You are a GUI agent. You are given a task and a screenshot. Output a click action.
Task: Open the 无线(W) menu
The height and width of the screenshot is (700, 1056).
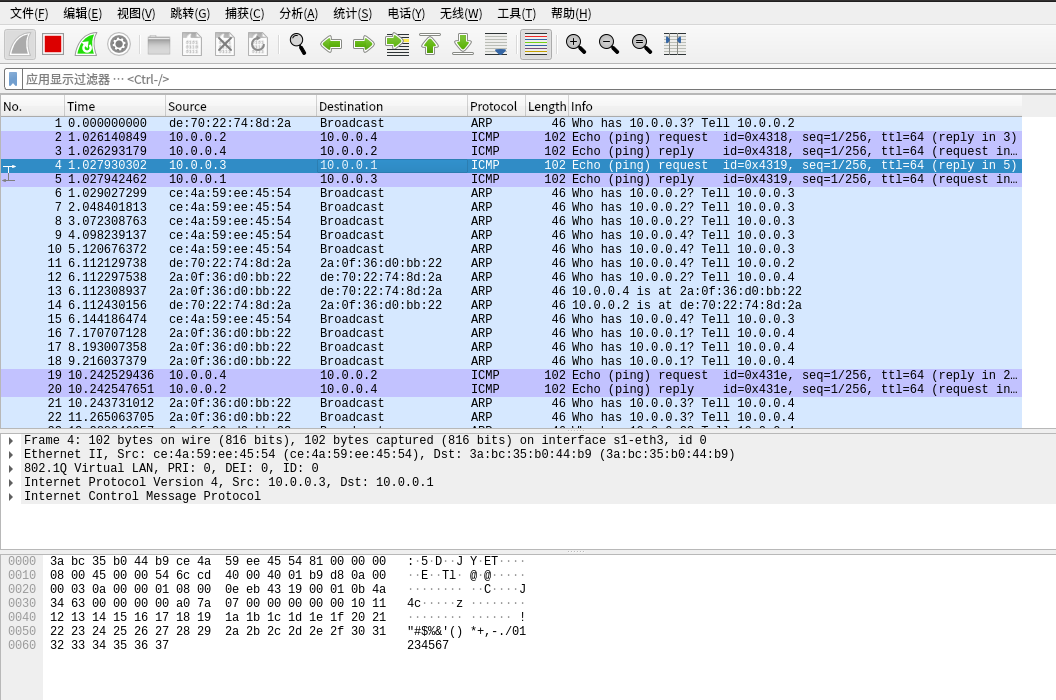pyautogui.click(x=461, y=13)
